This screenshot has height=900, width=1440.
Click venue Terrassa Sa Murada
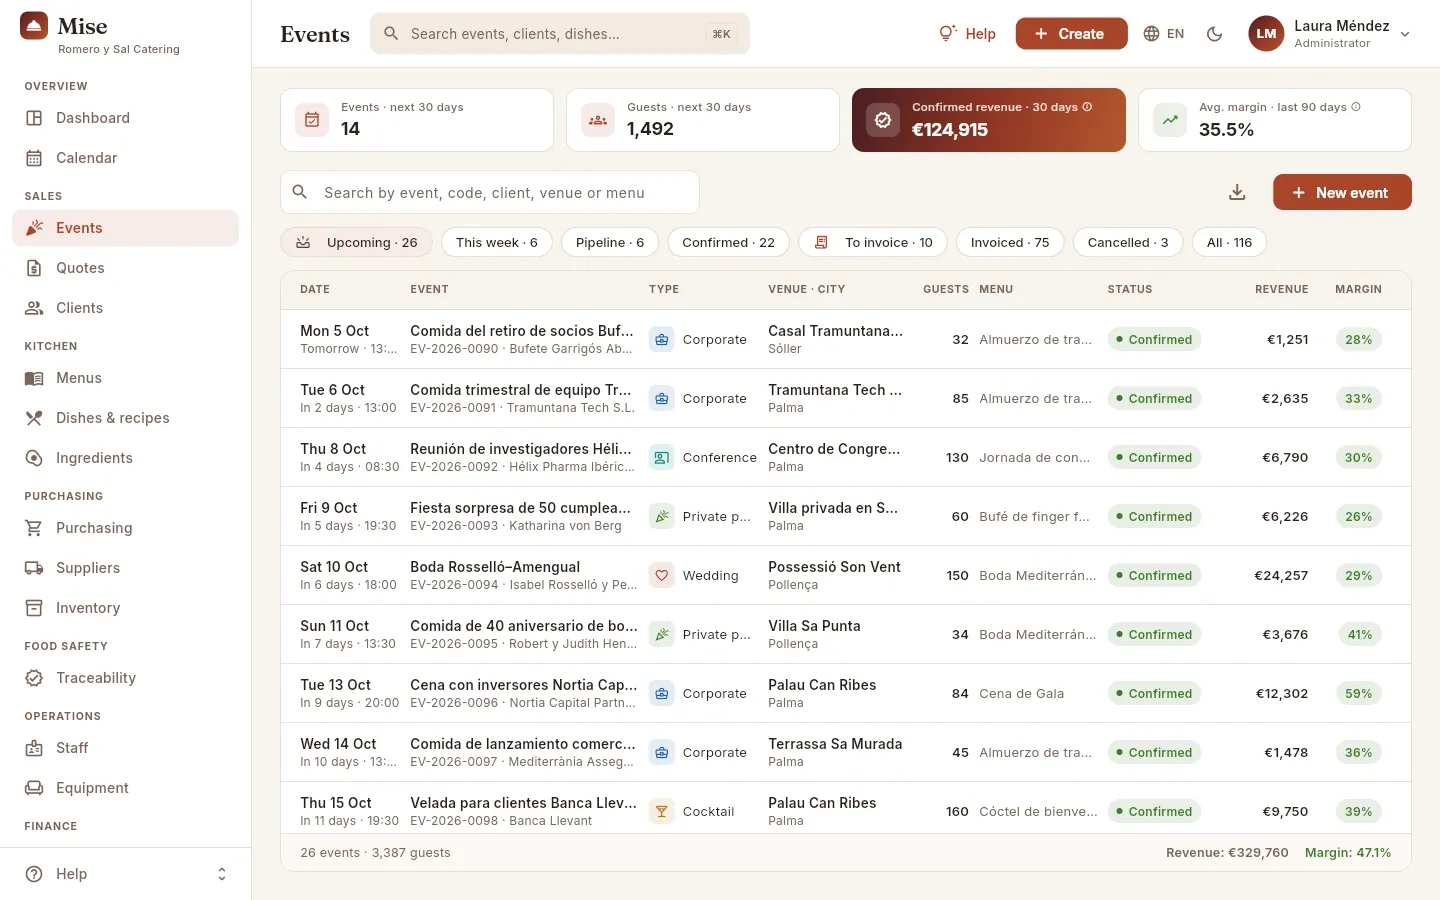pyautogui.click(x=835, y=744)
